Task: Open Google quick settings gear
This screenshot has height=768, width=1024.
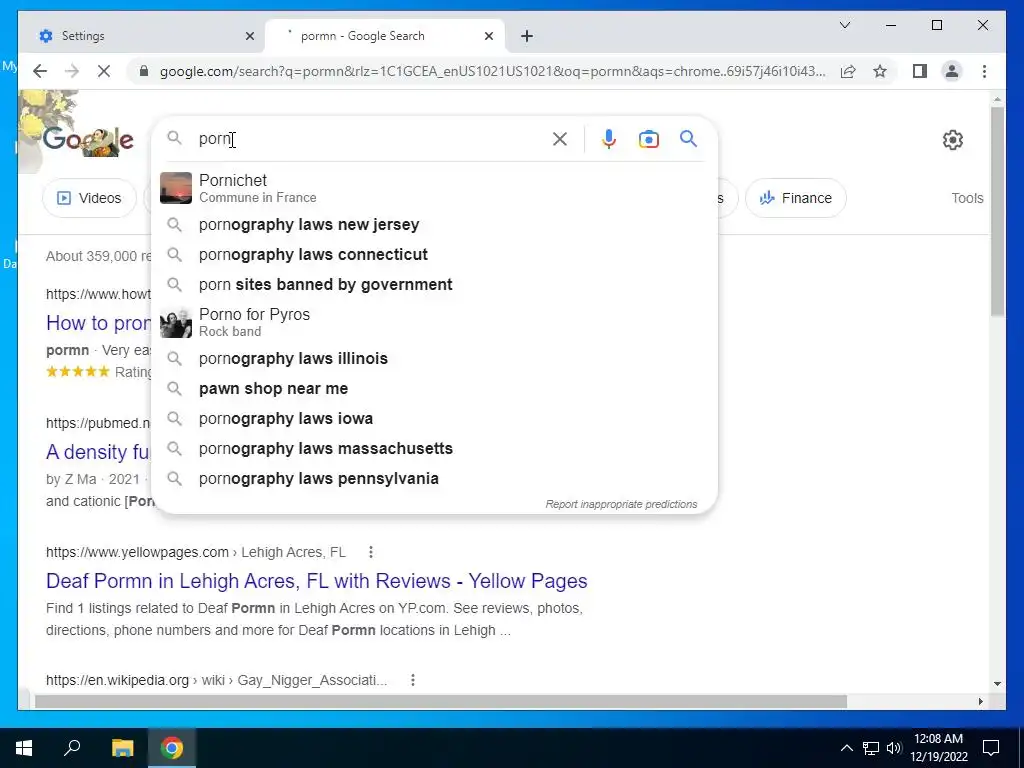Action: point(953,140)
